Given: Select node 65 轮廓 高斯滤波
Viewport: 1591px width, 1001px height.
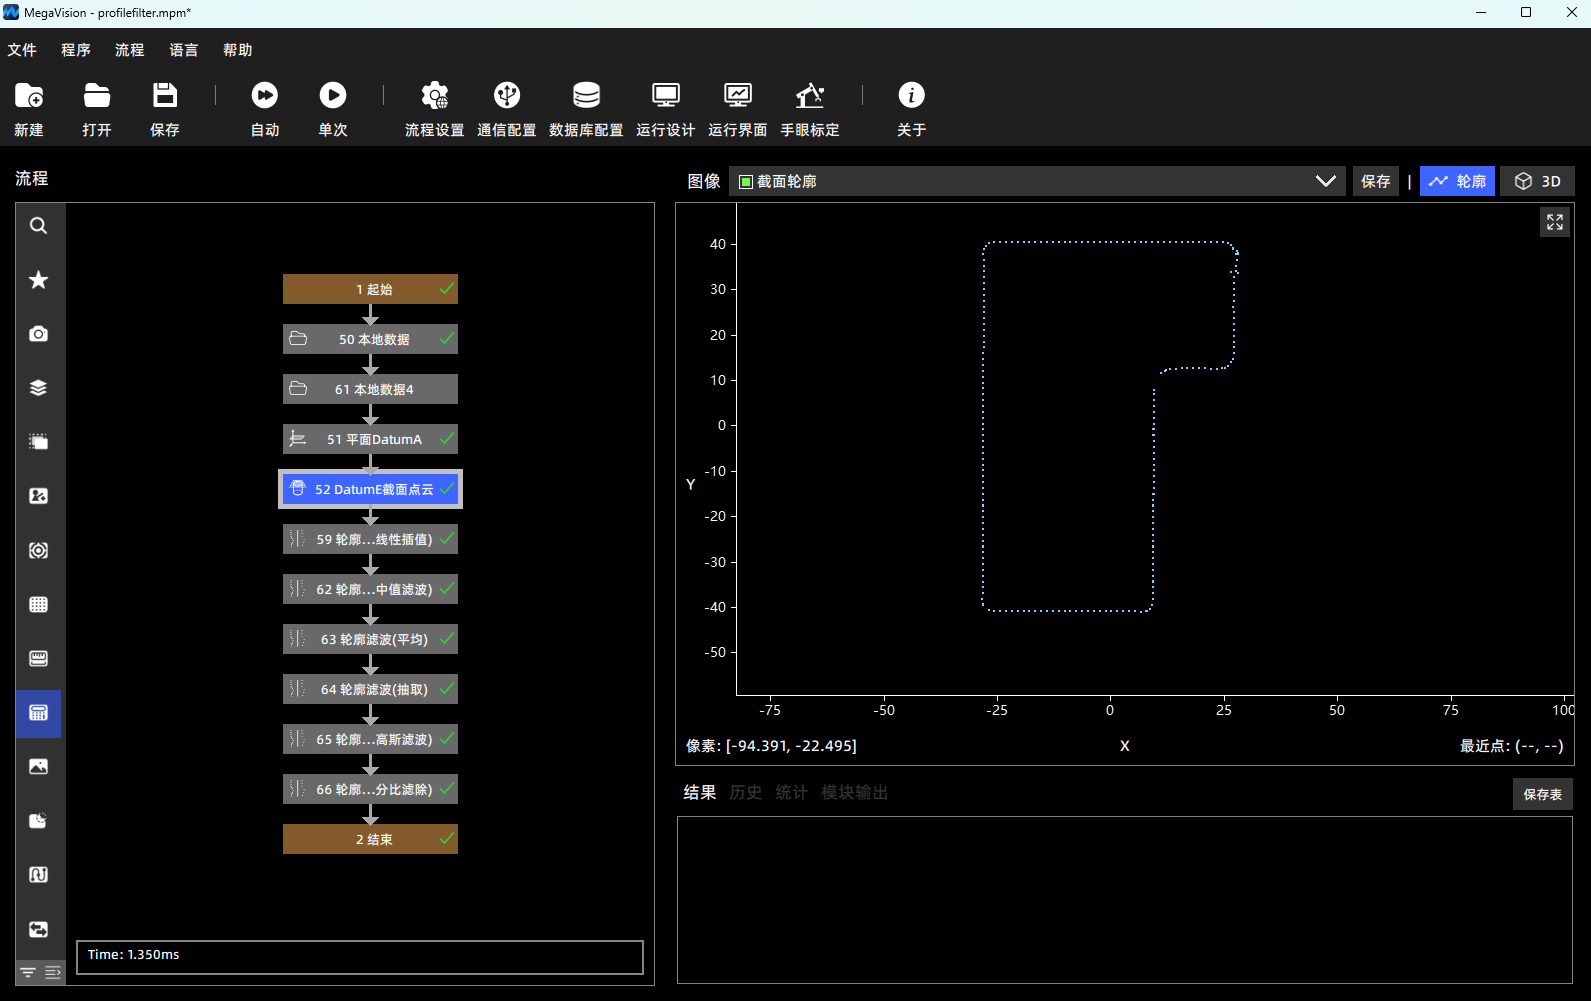Looking at the screenshot, I should (371, 739).
